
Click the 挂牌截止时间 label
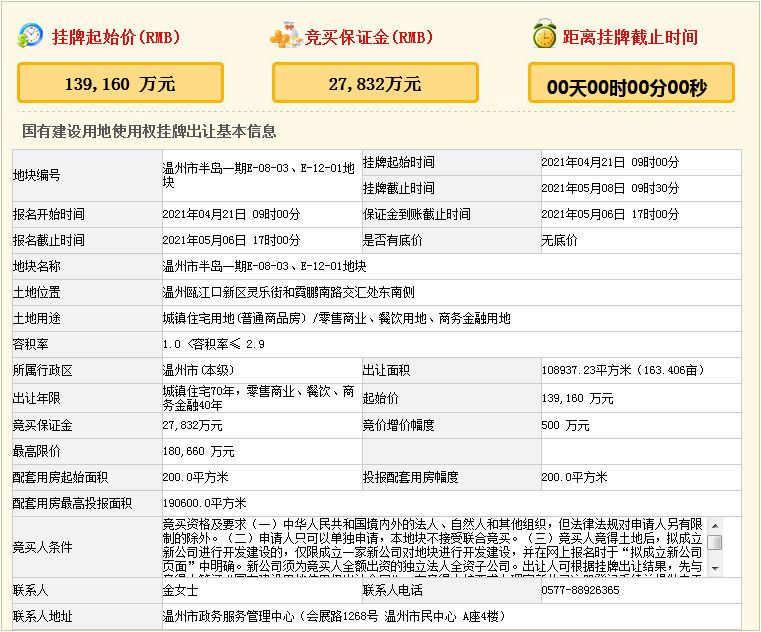[399, 188]
